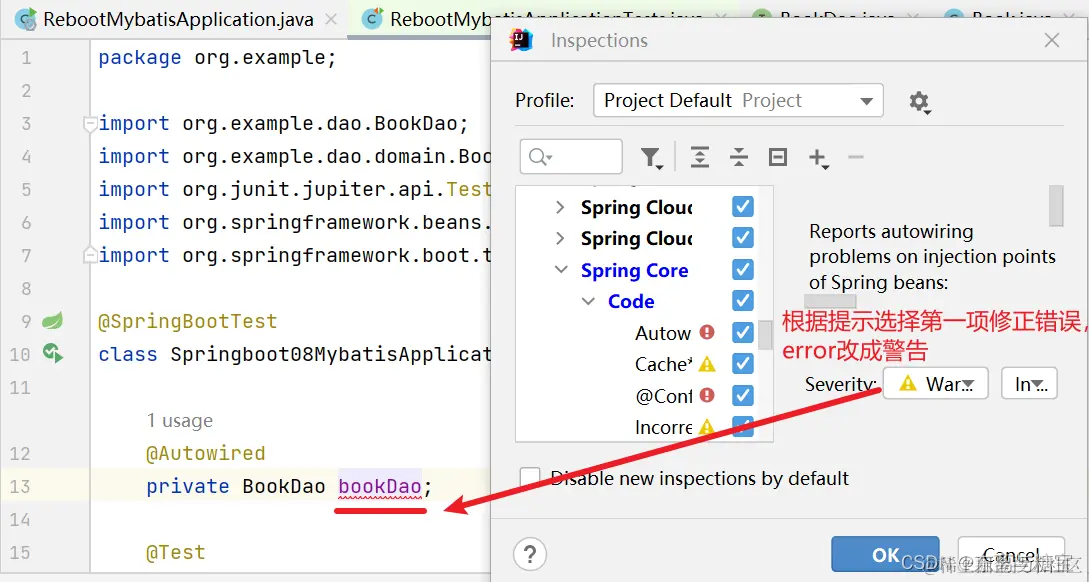Click OK to apply inspection settings
The width and height of the screenshot is (1089, 582).
(x=886, y=554)
